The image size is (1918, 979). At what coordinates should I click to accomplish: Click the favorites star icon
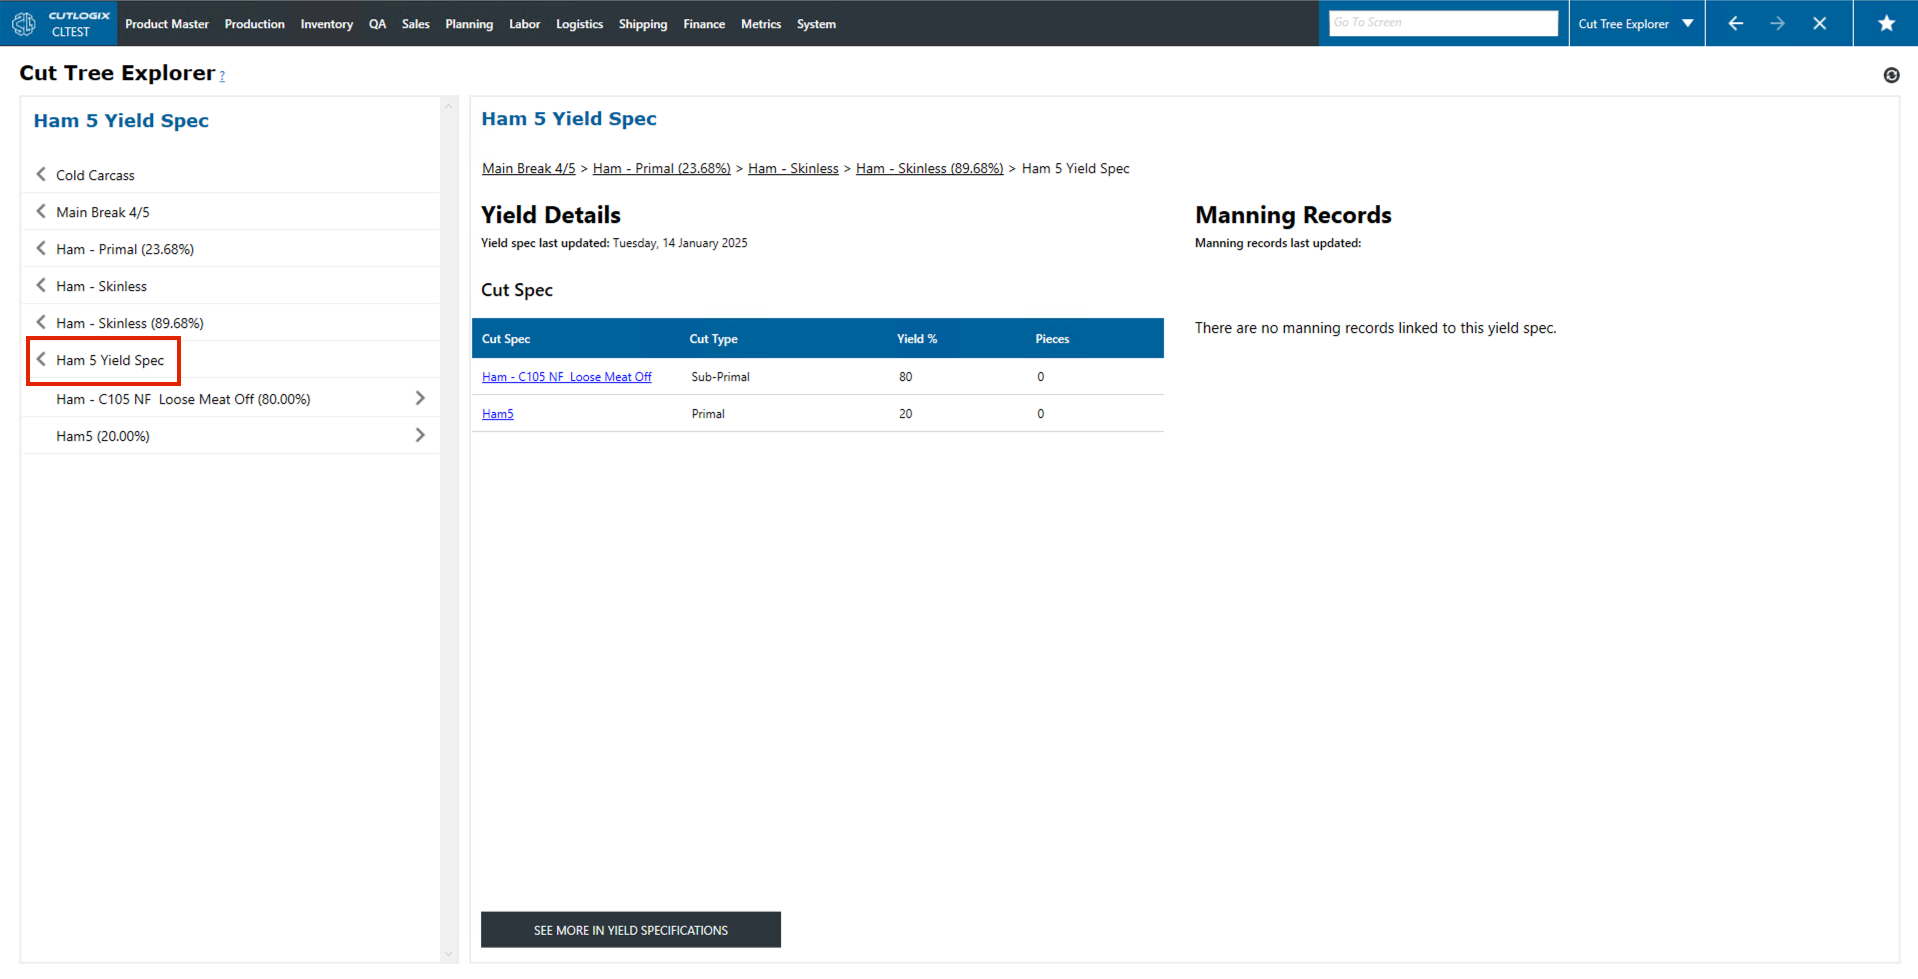1885,23
